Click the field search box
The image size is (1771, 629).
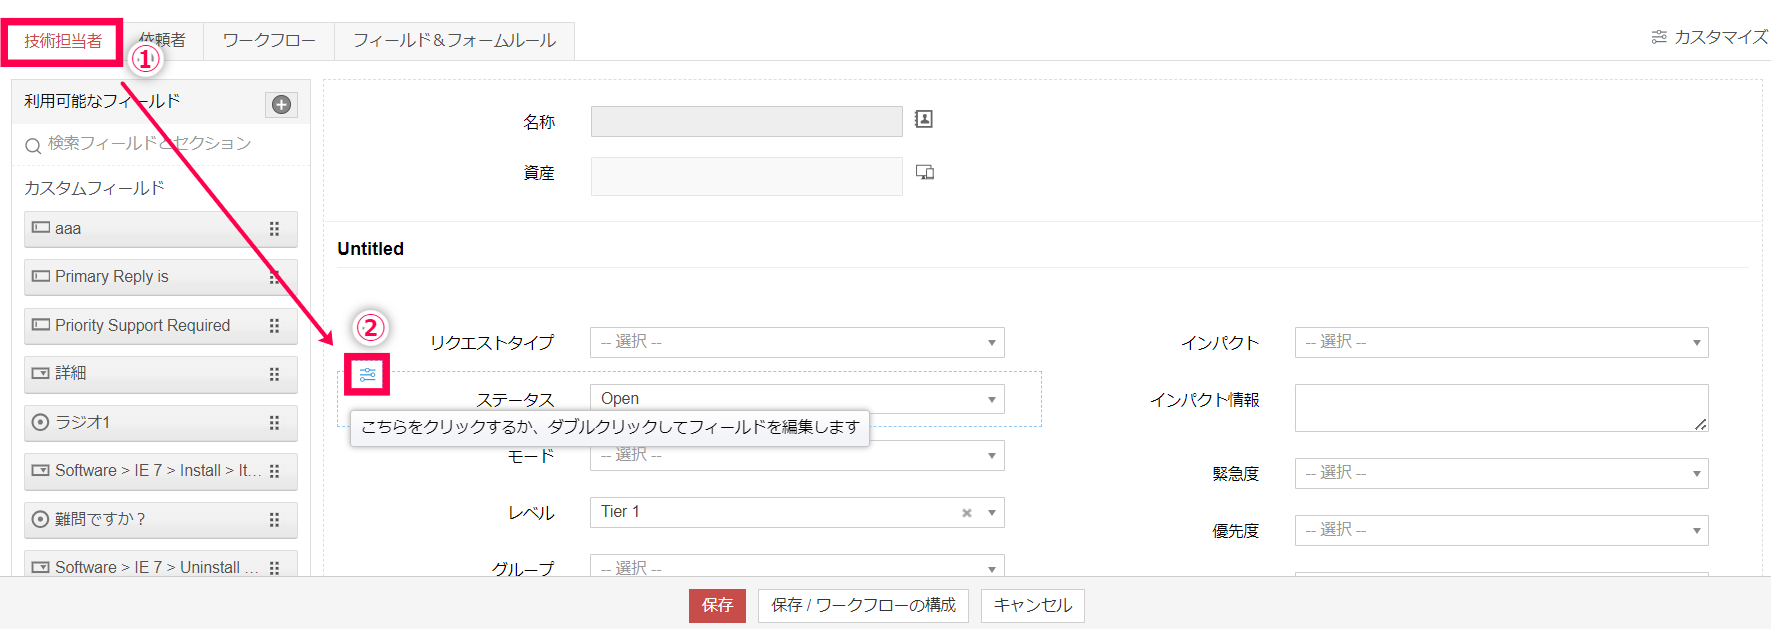tap(165, 144)
